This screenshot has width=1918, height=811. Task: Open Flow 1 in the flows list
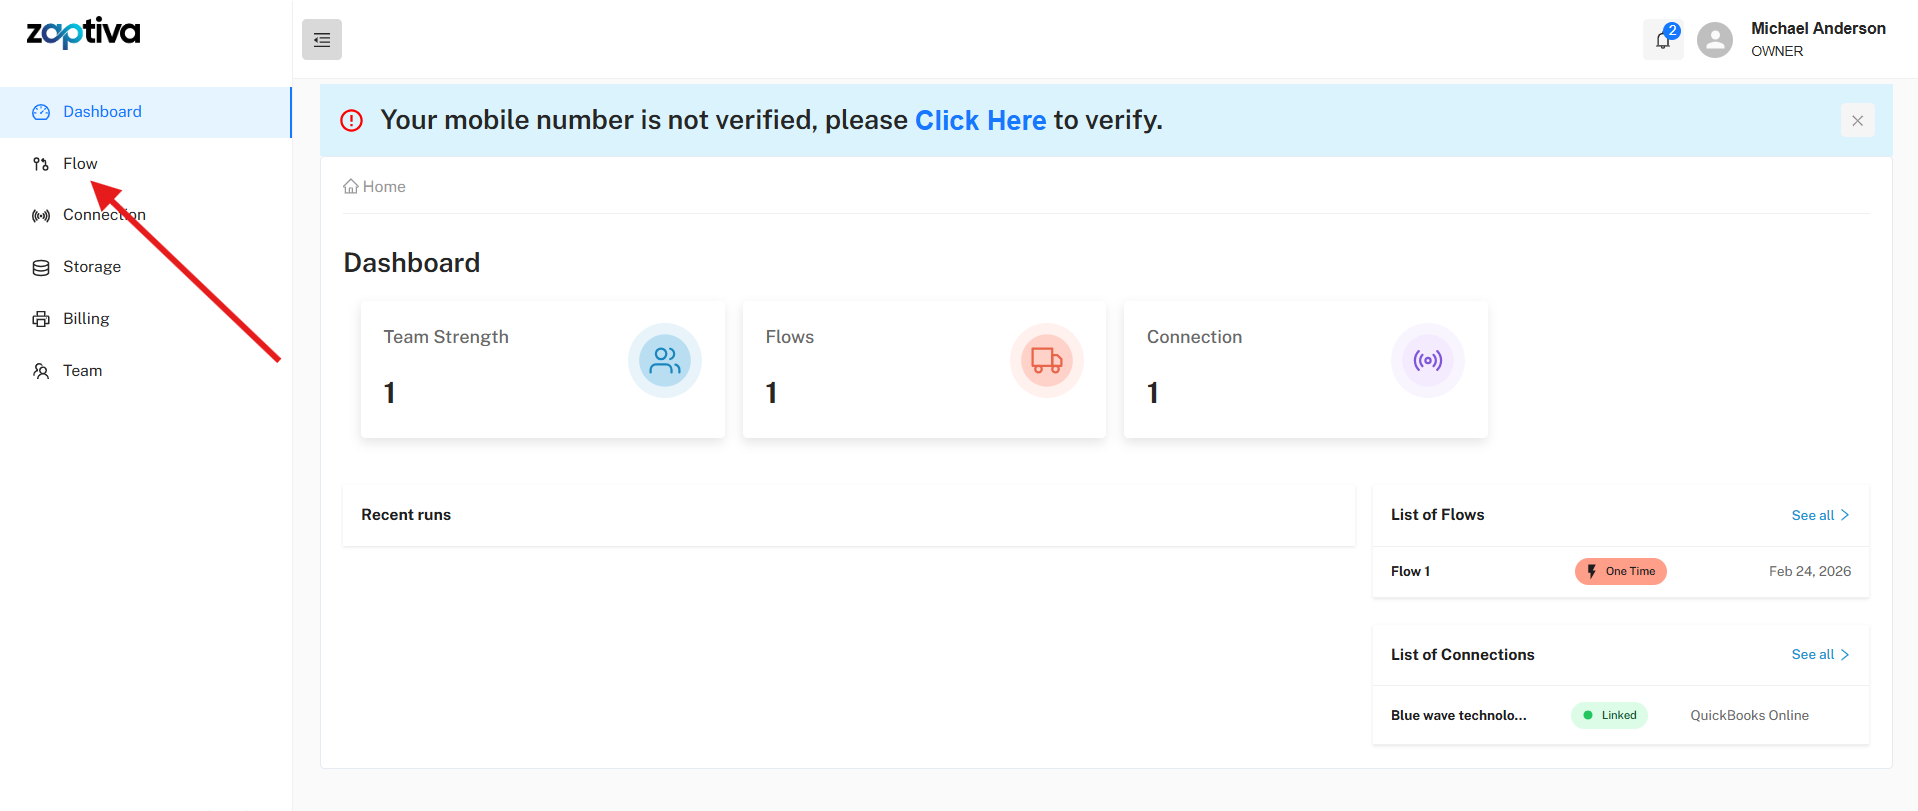[1410, 572]
